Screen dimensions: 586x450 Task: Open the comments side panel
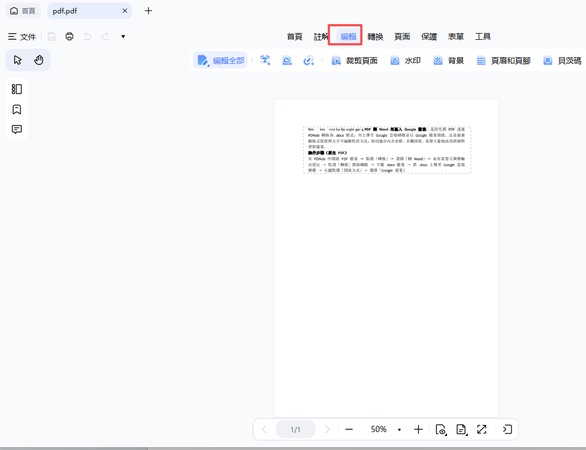16,129
